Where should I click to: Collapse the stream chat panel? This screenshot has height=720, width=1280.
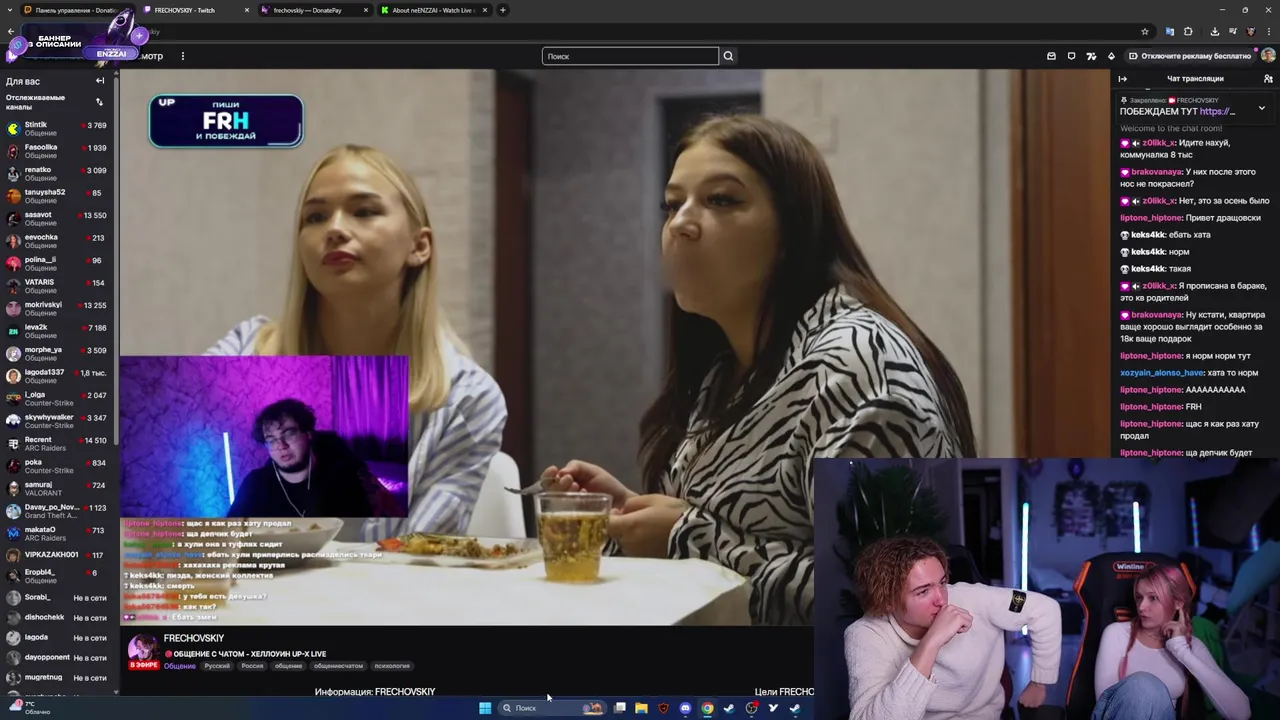click(x=1122, y=79)
